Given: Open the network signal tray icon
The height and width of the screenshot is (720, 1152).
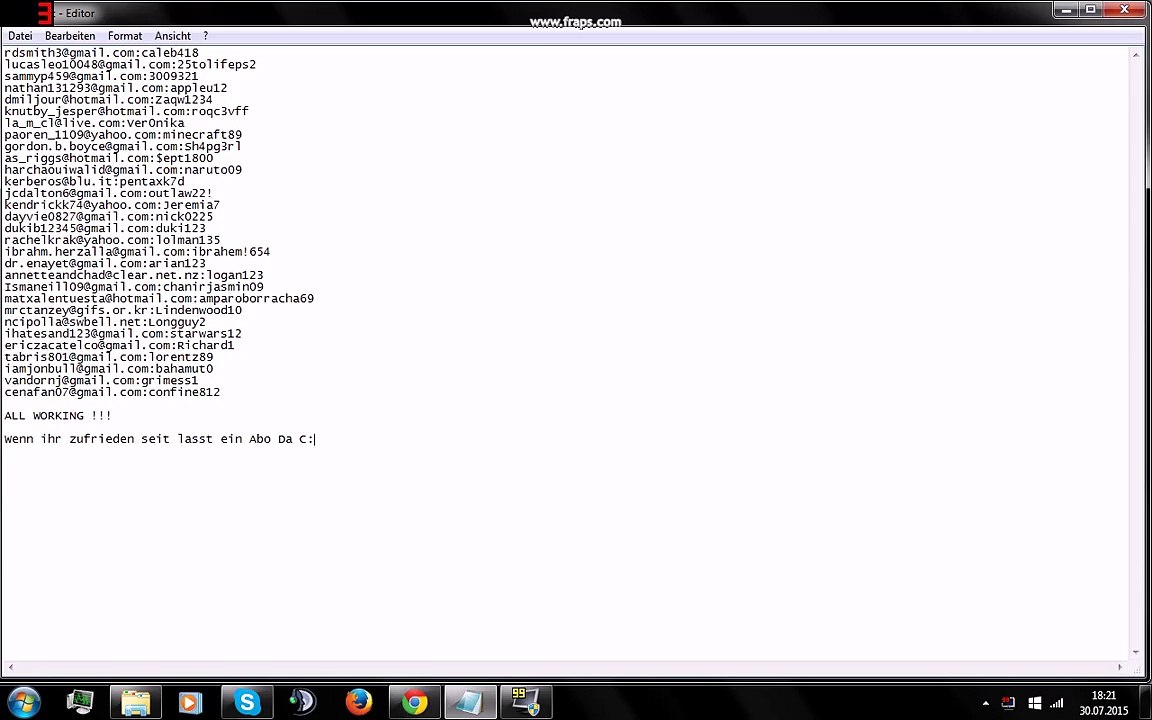Looking at the screenshot, I should coord(1056,704).
